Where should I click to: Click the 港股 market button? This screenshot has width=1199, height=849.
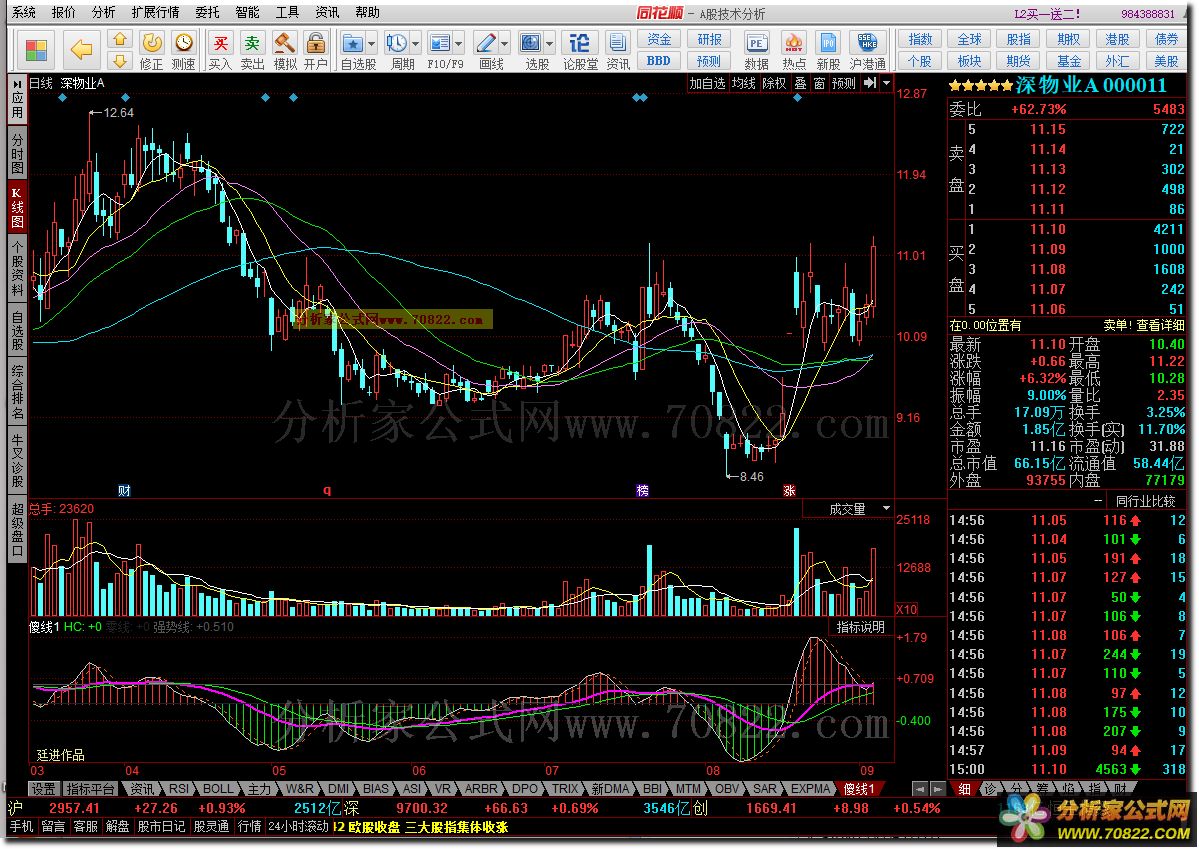coord(1117,39)
